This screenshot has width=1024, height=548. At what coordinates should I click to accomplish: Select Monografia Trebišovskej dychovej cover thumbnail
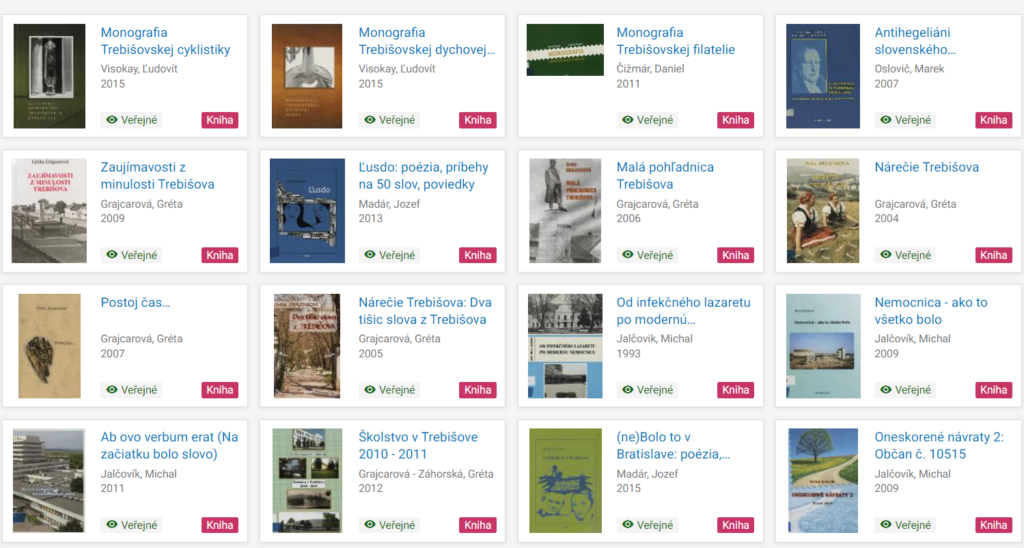click(307, 76)
